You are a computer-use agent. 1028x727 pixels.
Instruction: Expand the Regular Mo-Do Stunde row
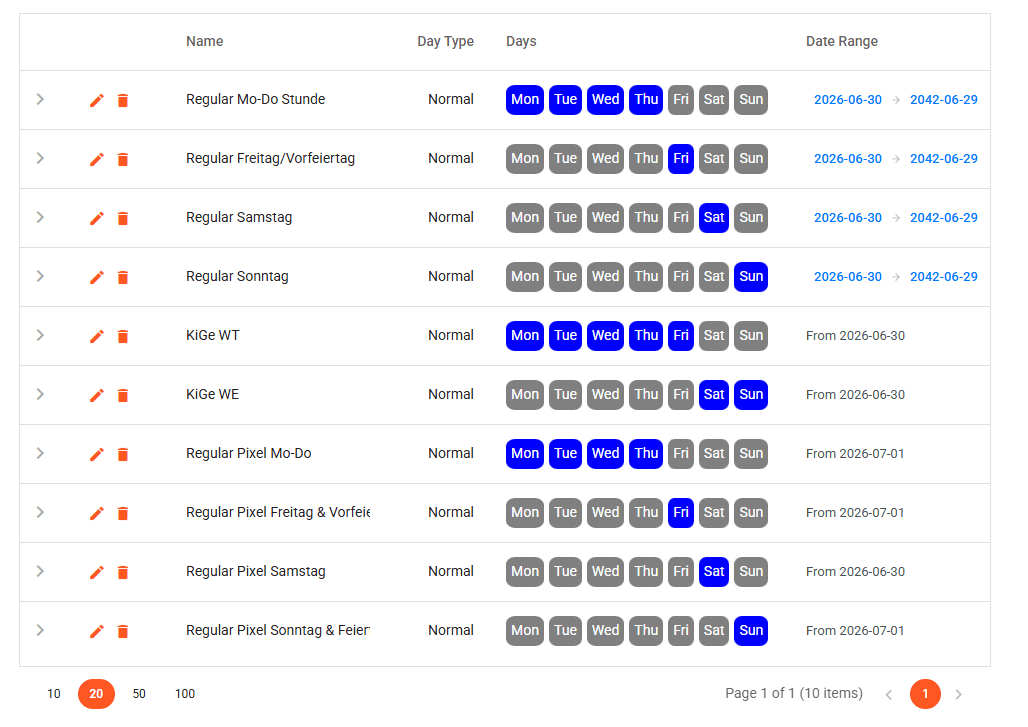coord(40,99)
